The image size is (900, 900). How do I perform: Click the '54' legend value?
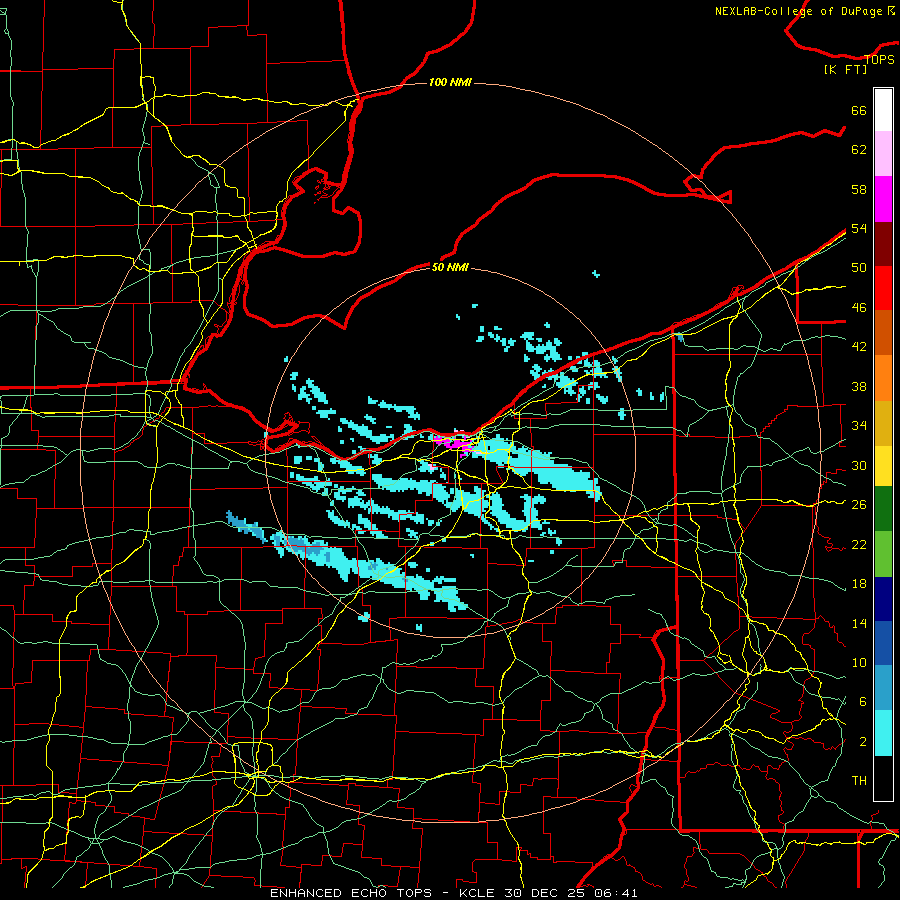(x=859, y=228)
